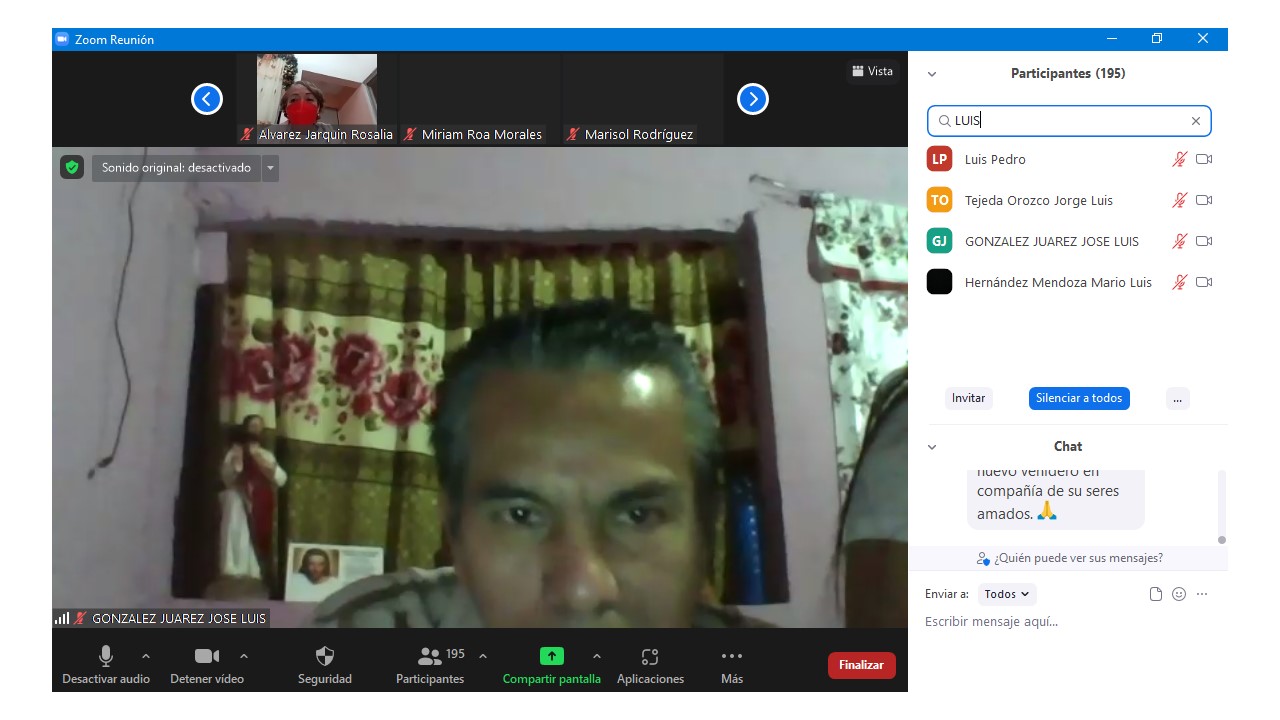This screenshot has height=720, width=1280.
Task: Unmute Hernández Mendoza Mario Luis microphone
Action: point(1180,282)
